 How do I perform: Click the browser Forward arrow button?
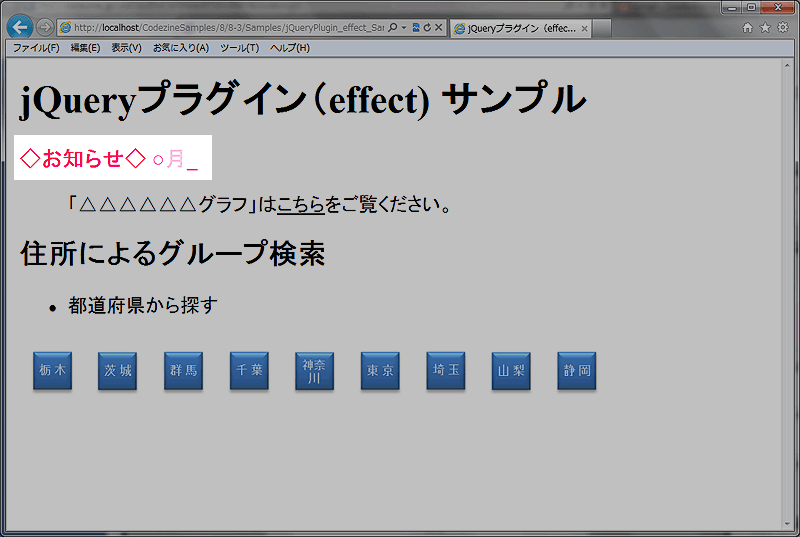click(x=45, y=27)
